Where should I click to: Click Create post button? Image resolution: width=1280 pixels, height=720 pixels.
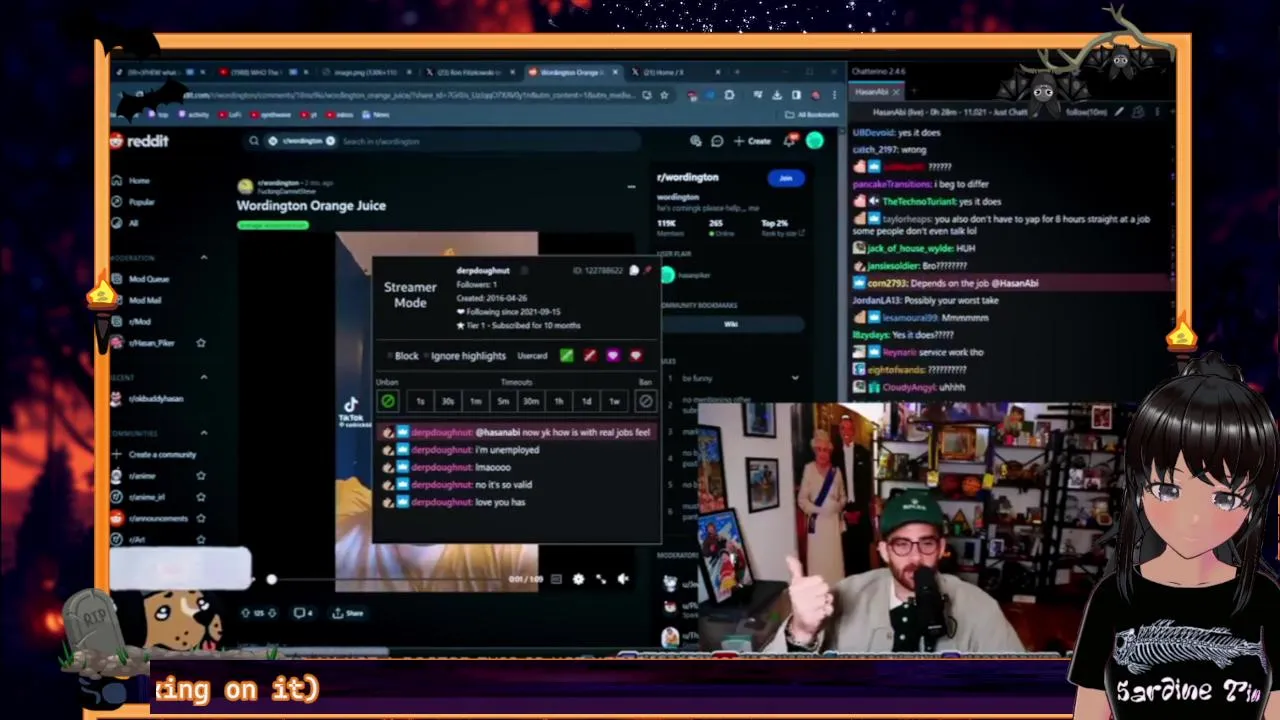pyautogui.click(x=752, y=141)
